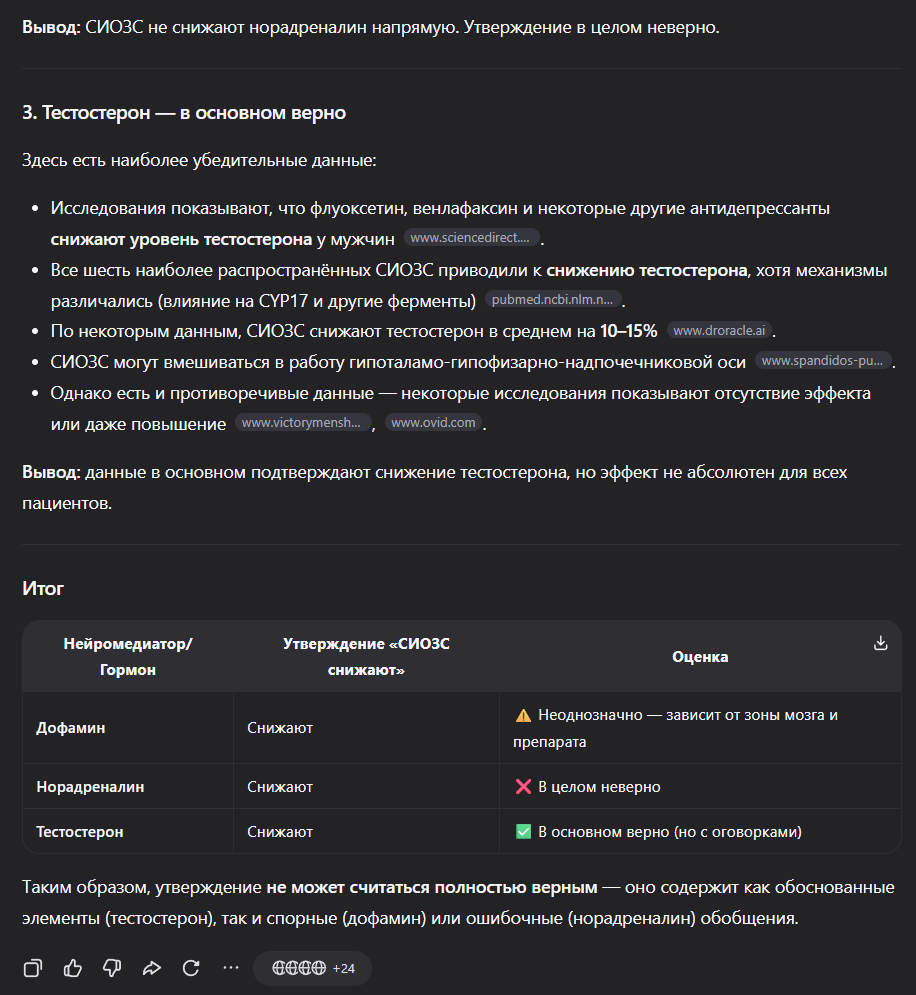Viewport: 916px width, 995px height.
Task: Like the answer with thumbs up
Action: point(73,968)
